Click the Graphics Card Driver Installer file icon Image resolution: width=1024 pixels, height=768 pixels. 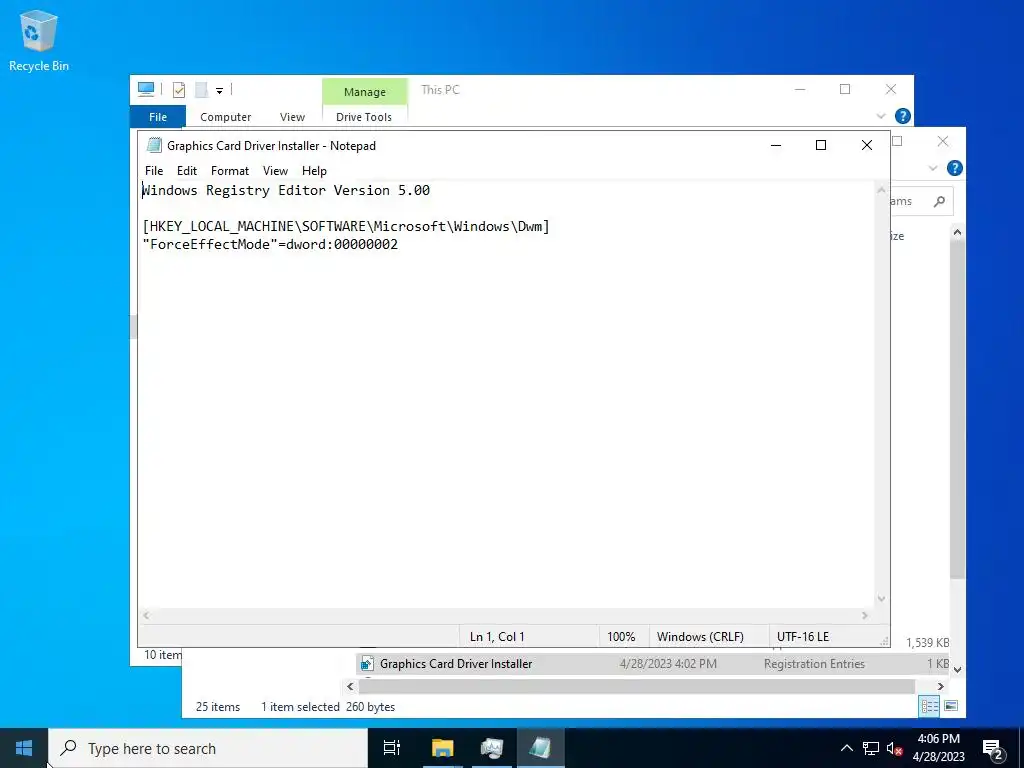click(x=367, y=664)
